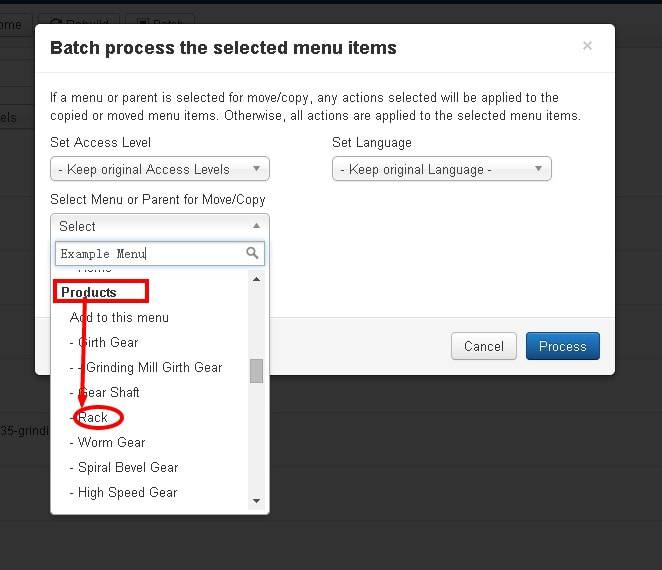Select Grinding Mill Girth Gear item
Image resolution: width=662 pixels, height=570 pixels.
pyautogui.click(x=150, y=367)
